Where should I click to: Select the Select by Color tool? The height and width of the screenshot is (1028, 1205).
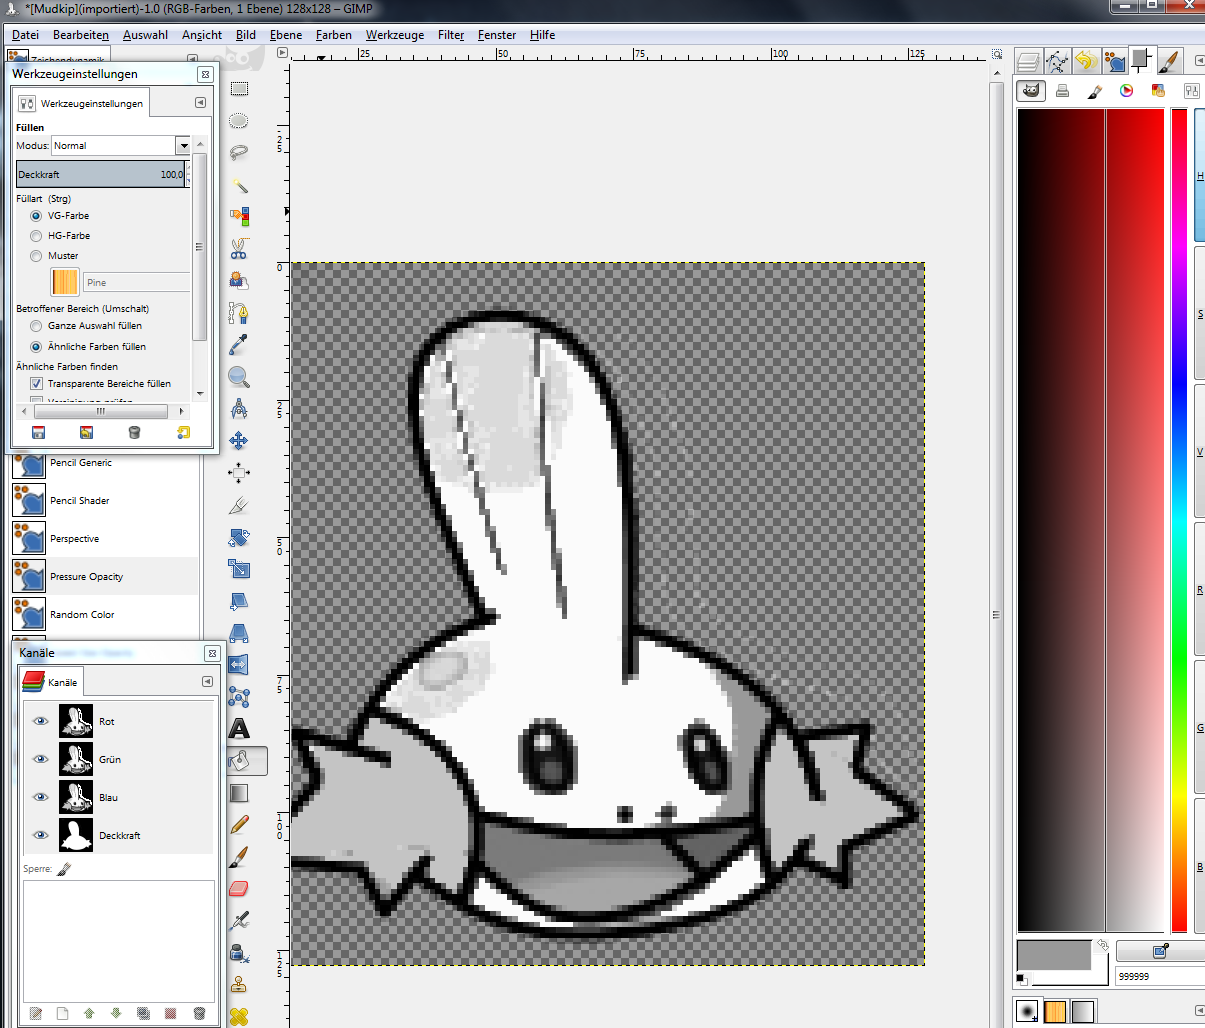point(239,217)
